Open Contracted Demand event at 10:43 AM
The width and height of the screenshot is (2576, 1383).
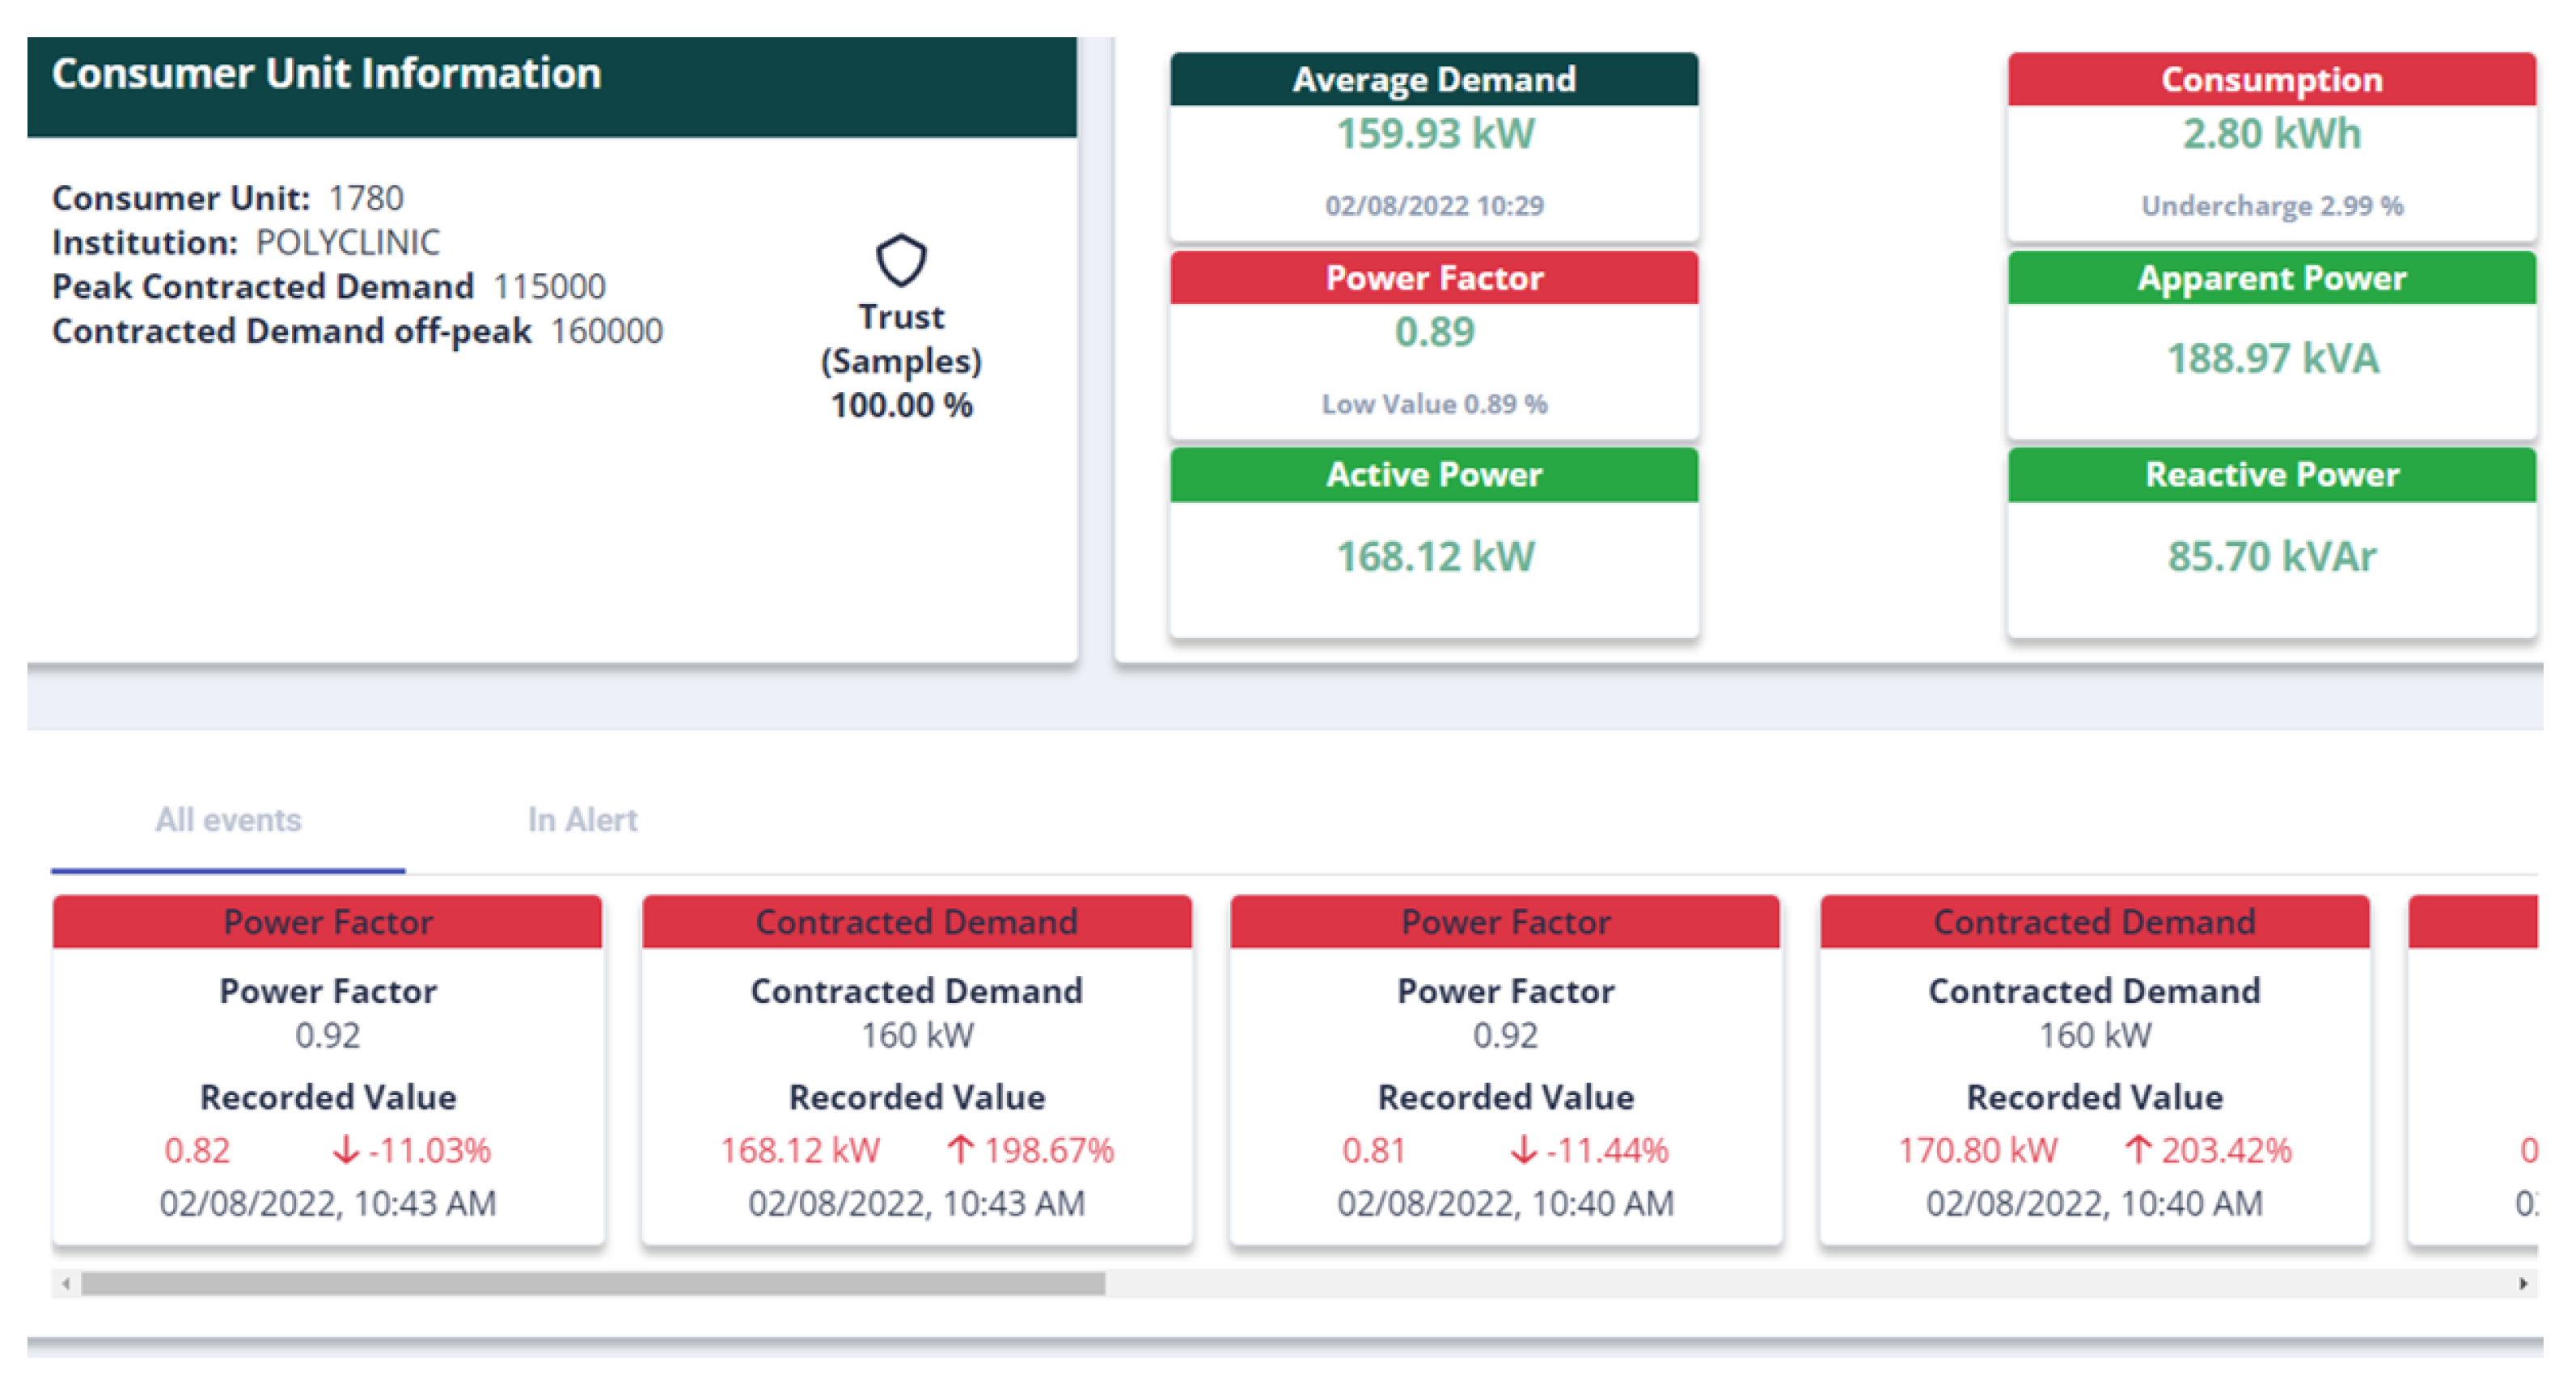916,1070
